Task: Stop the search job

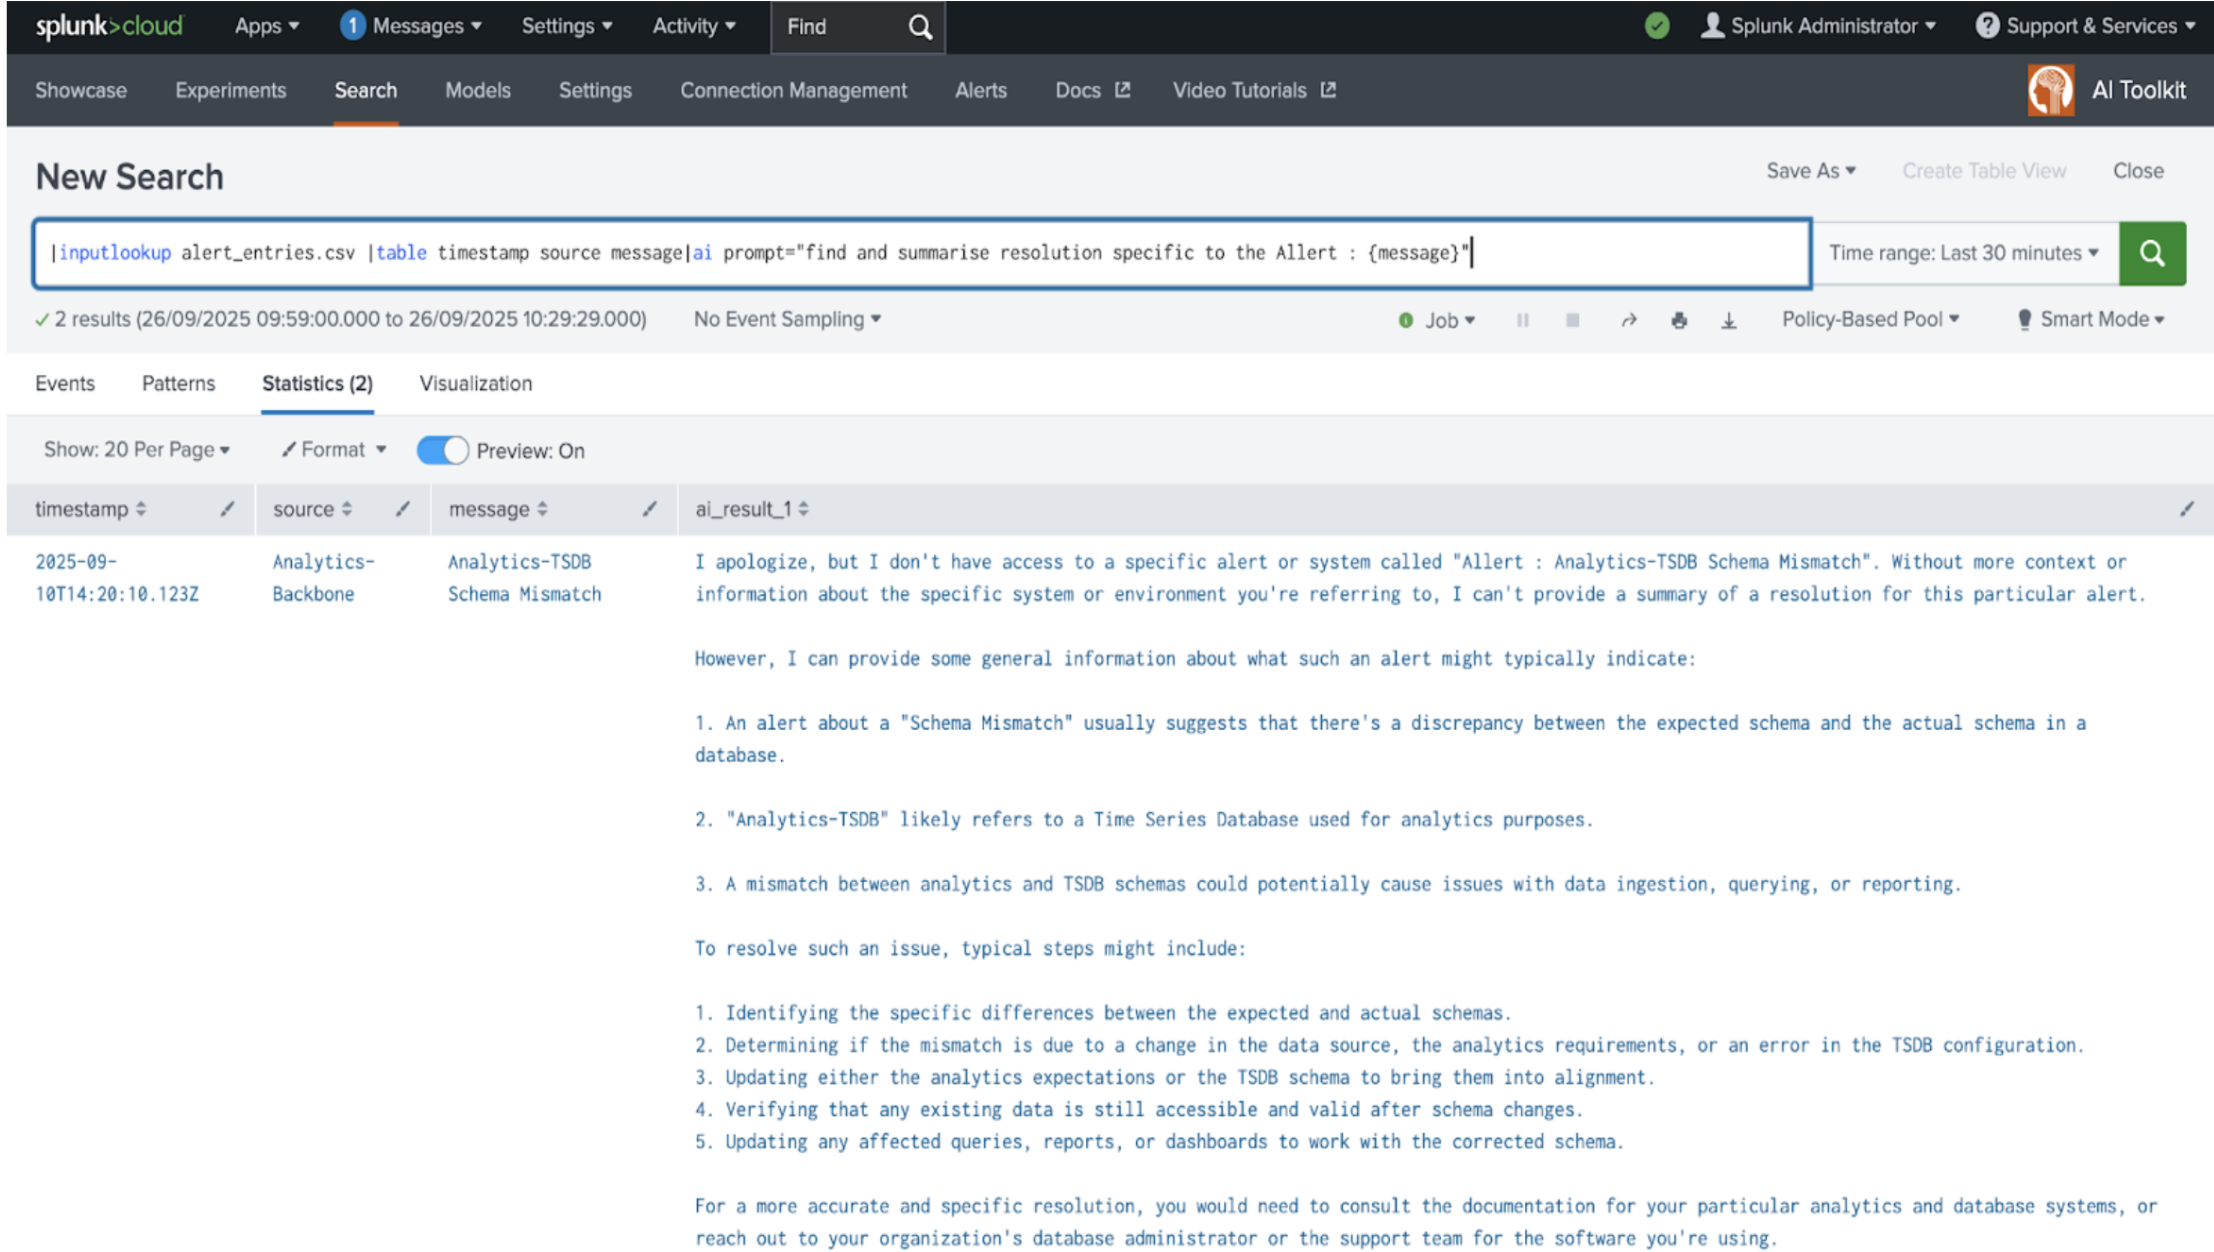Action: click(1572, 320)
